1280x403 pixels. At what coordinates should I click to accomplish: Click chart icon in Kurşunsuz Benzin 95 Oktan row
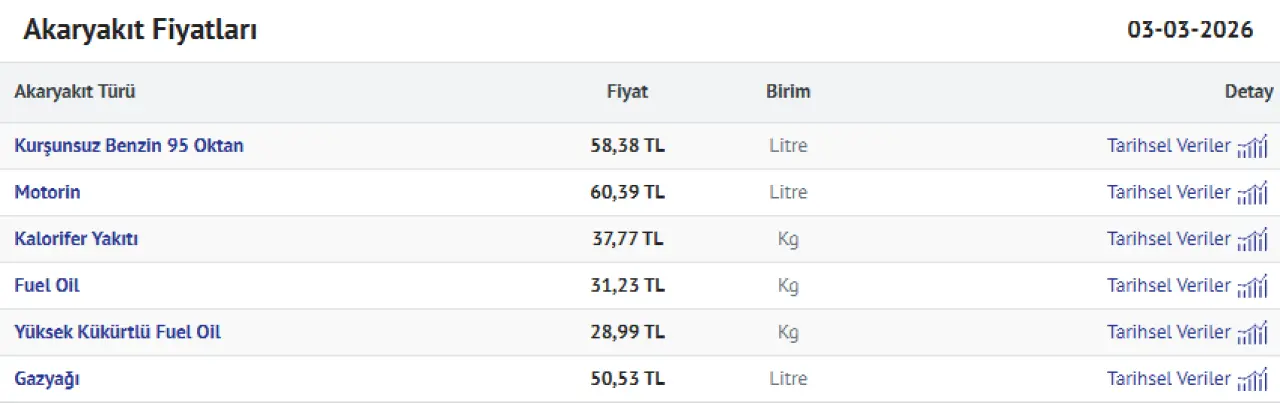point(1252,147)
